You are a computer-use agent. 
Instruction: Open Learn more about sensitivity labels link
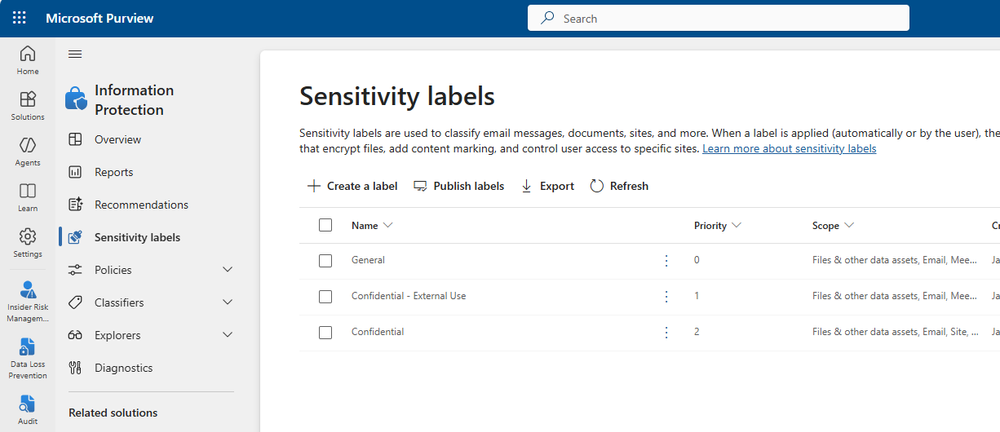789,149
